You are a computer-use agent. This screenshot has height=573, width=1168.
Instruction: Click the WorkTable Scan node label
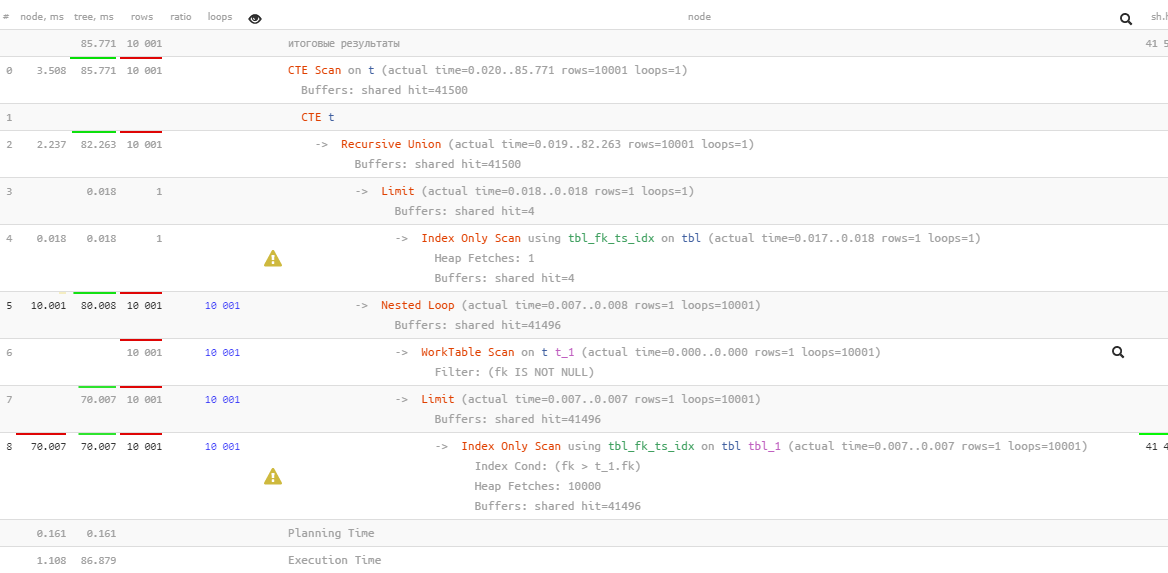click(x=467, y=352)
